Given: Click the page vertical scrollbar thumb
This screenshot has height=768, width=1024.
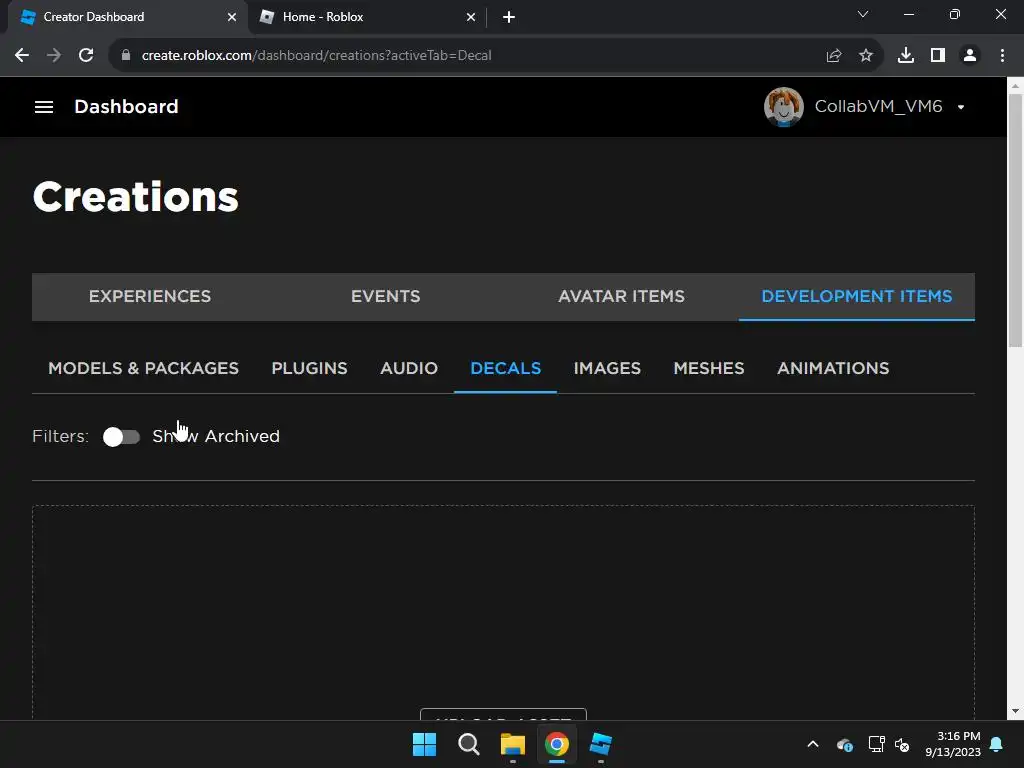Looking at the screenshot, I should point(1015,221).
